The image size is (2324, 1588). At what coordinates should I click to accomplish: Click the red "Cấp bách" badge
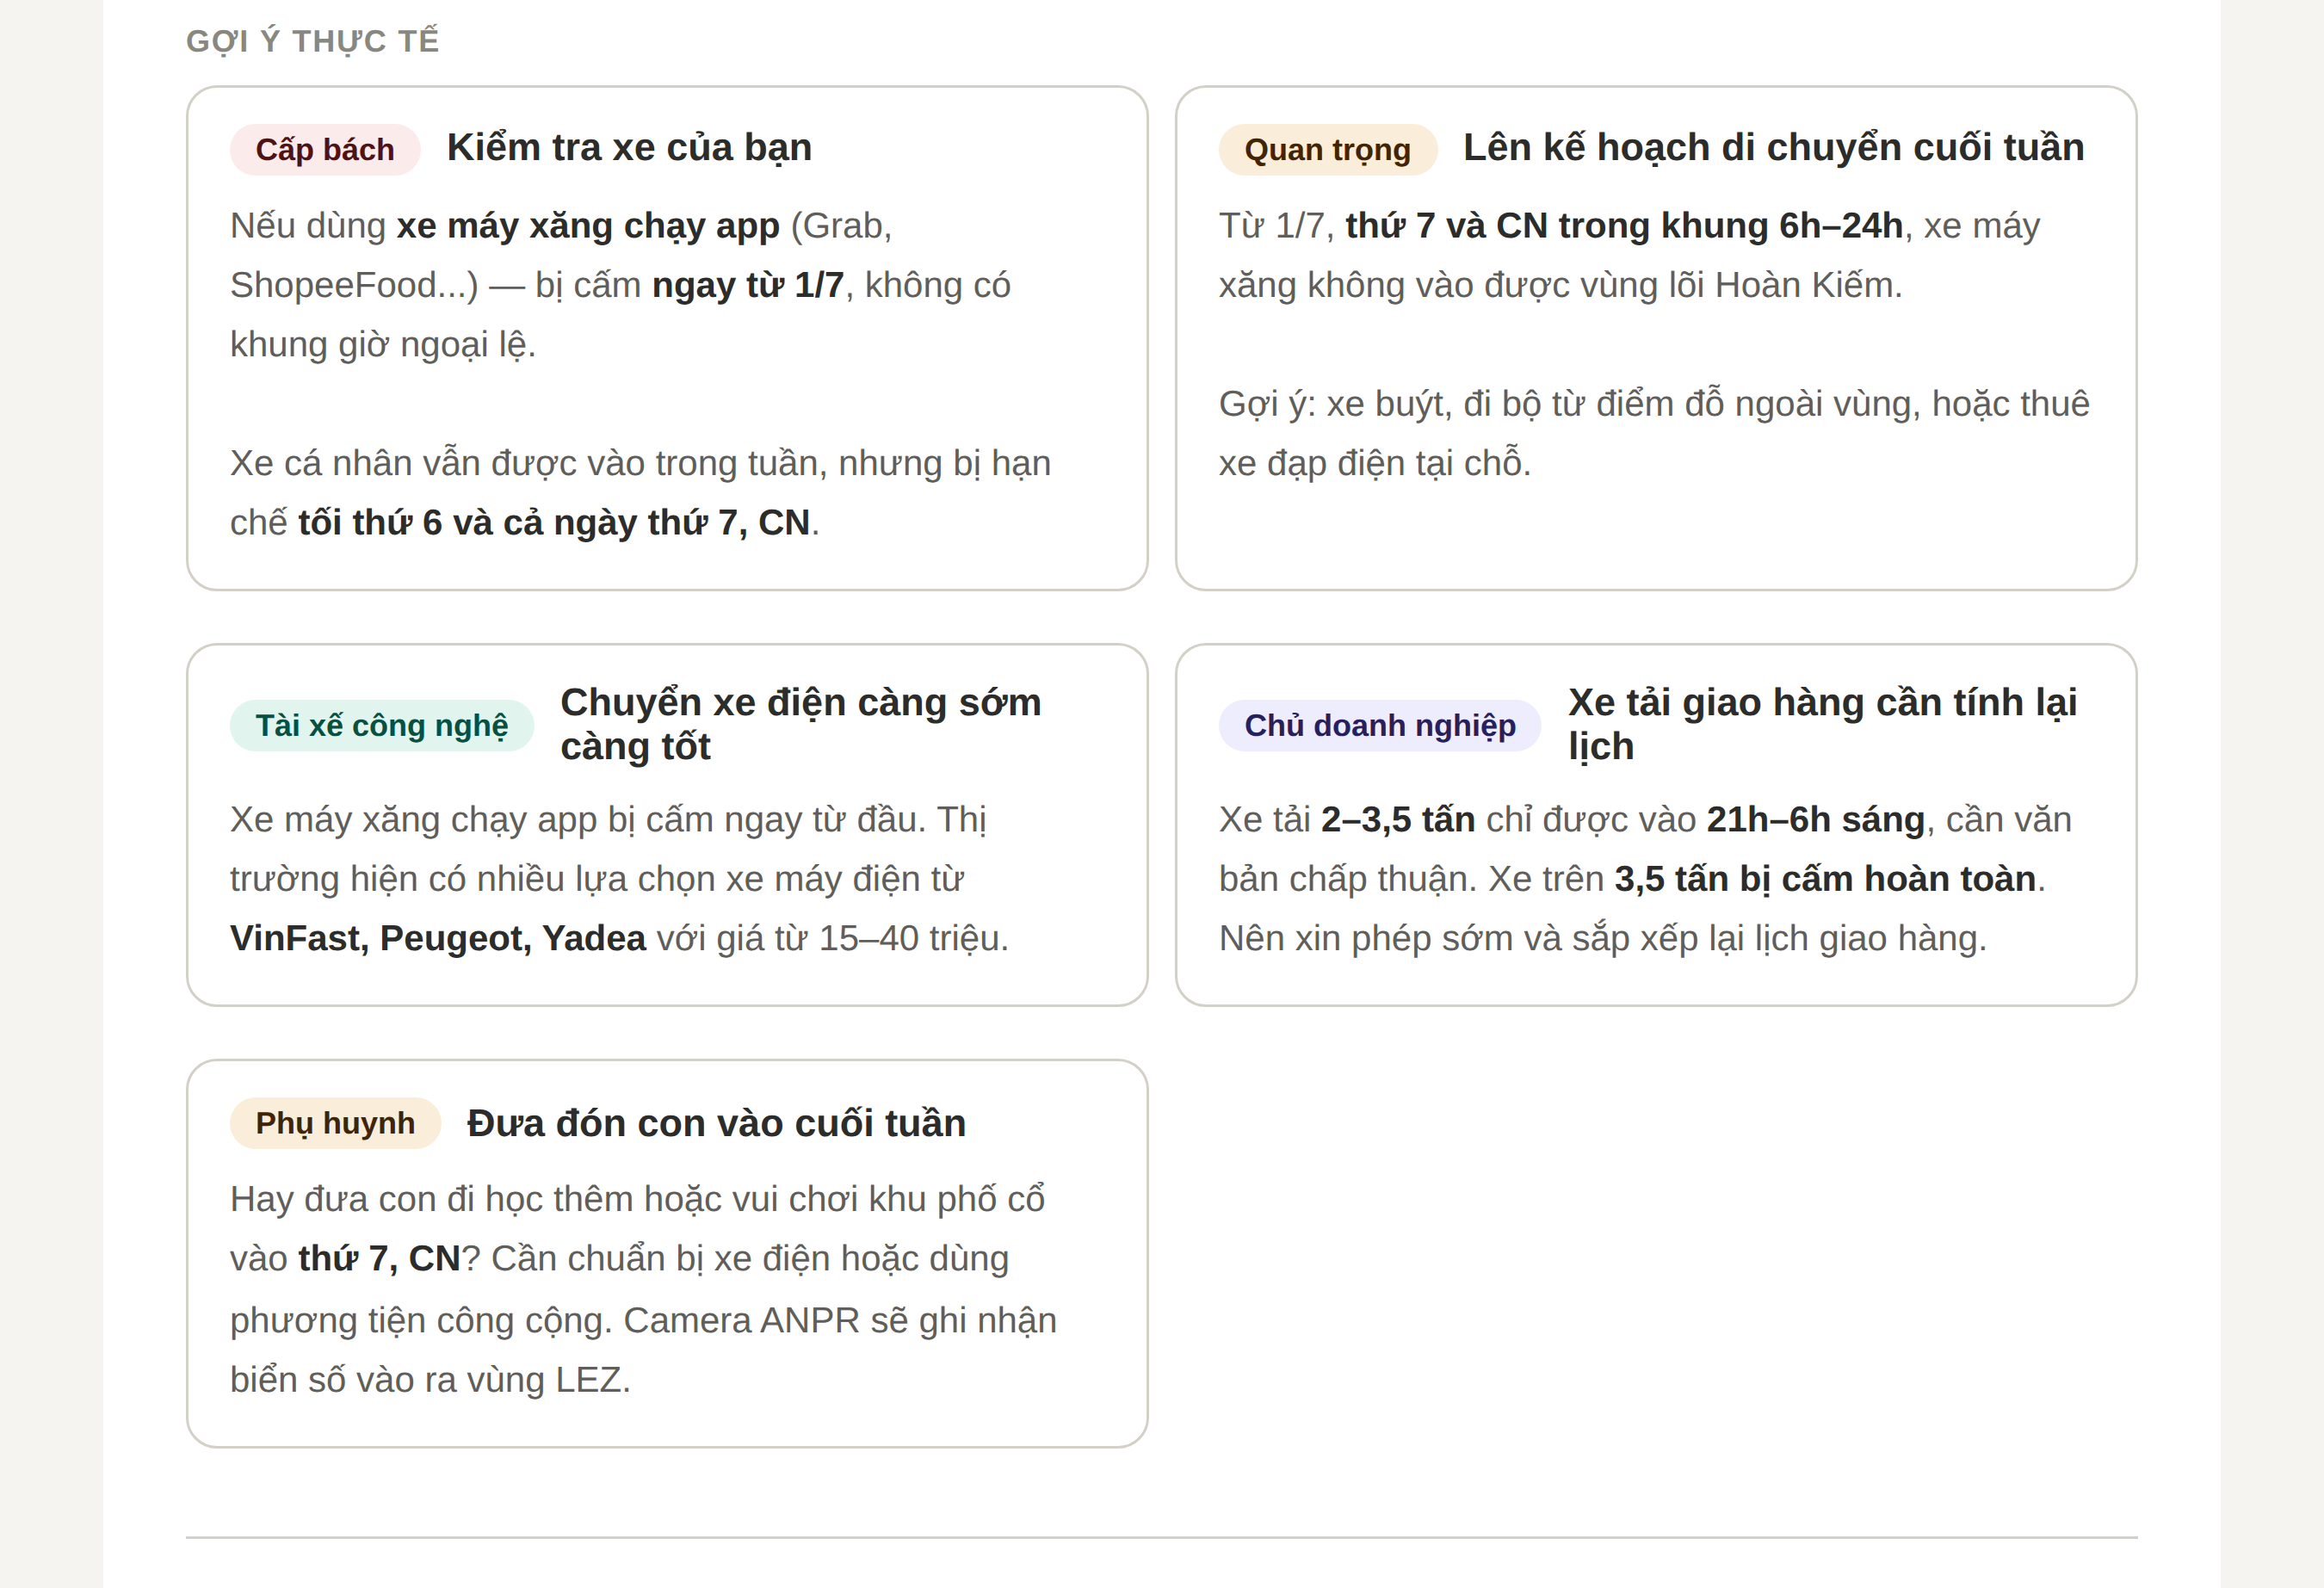pyautogui.click(x=325, y=150)
